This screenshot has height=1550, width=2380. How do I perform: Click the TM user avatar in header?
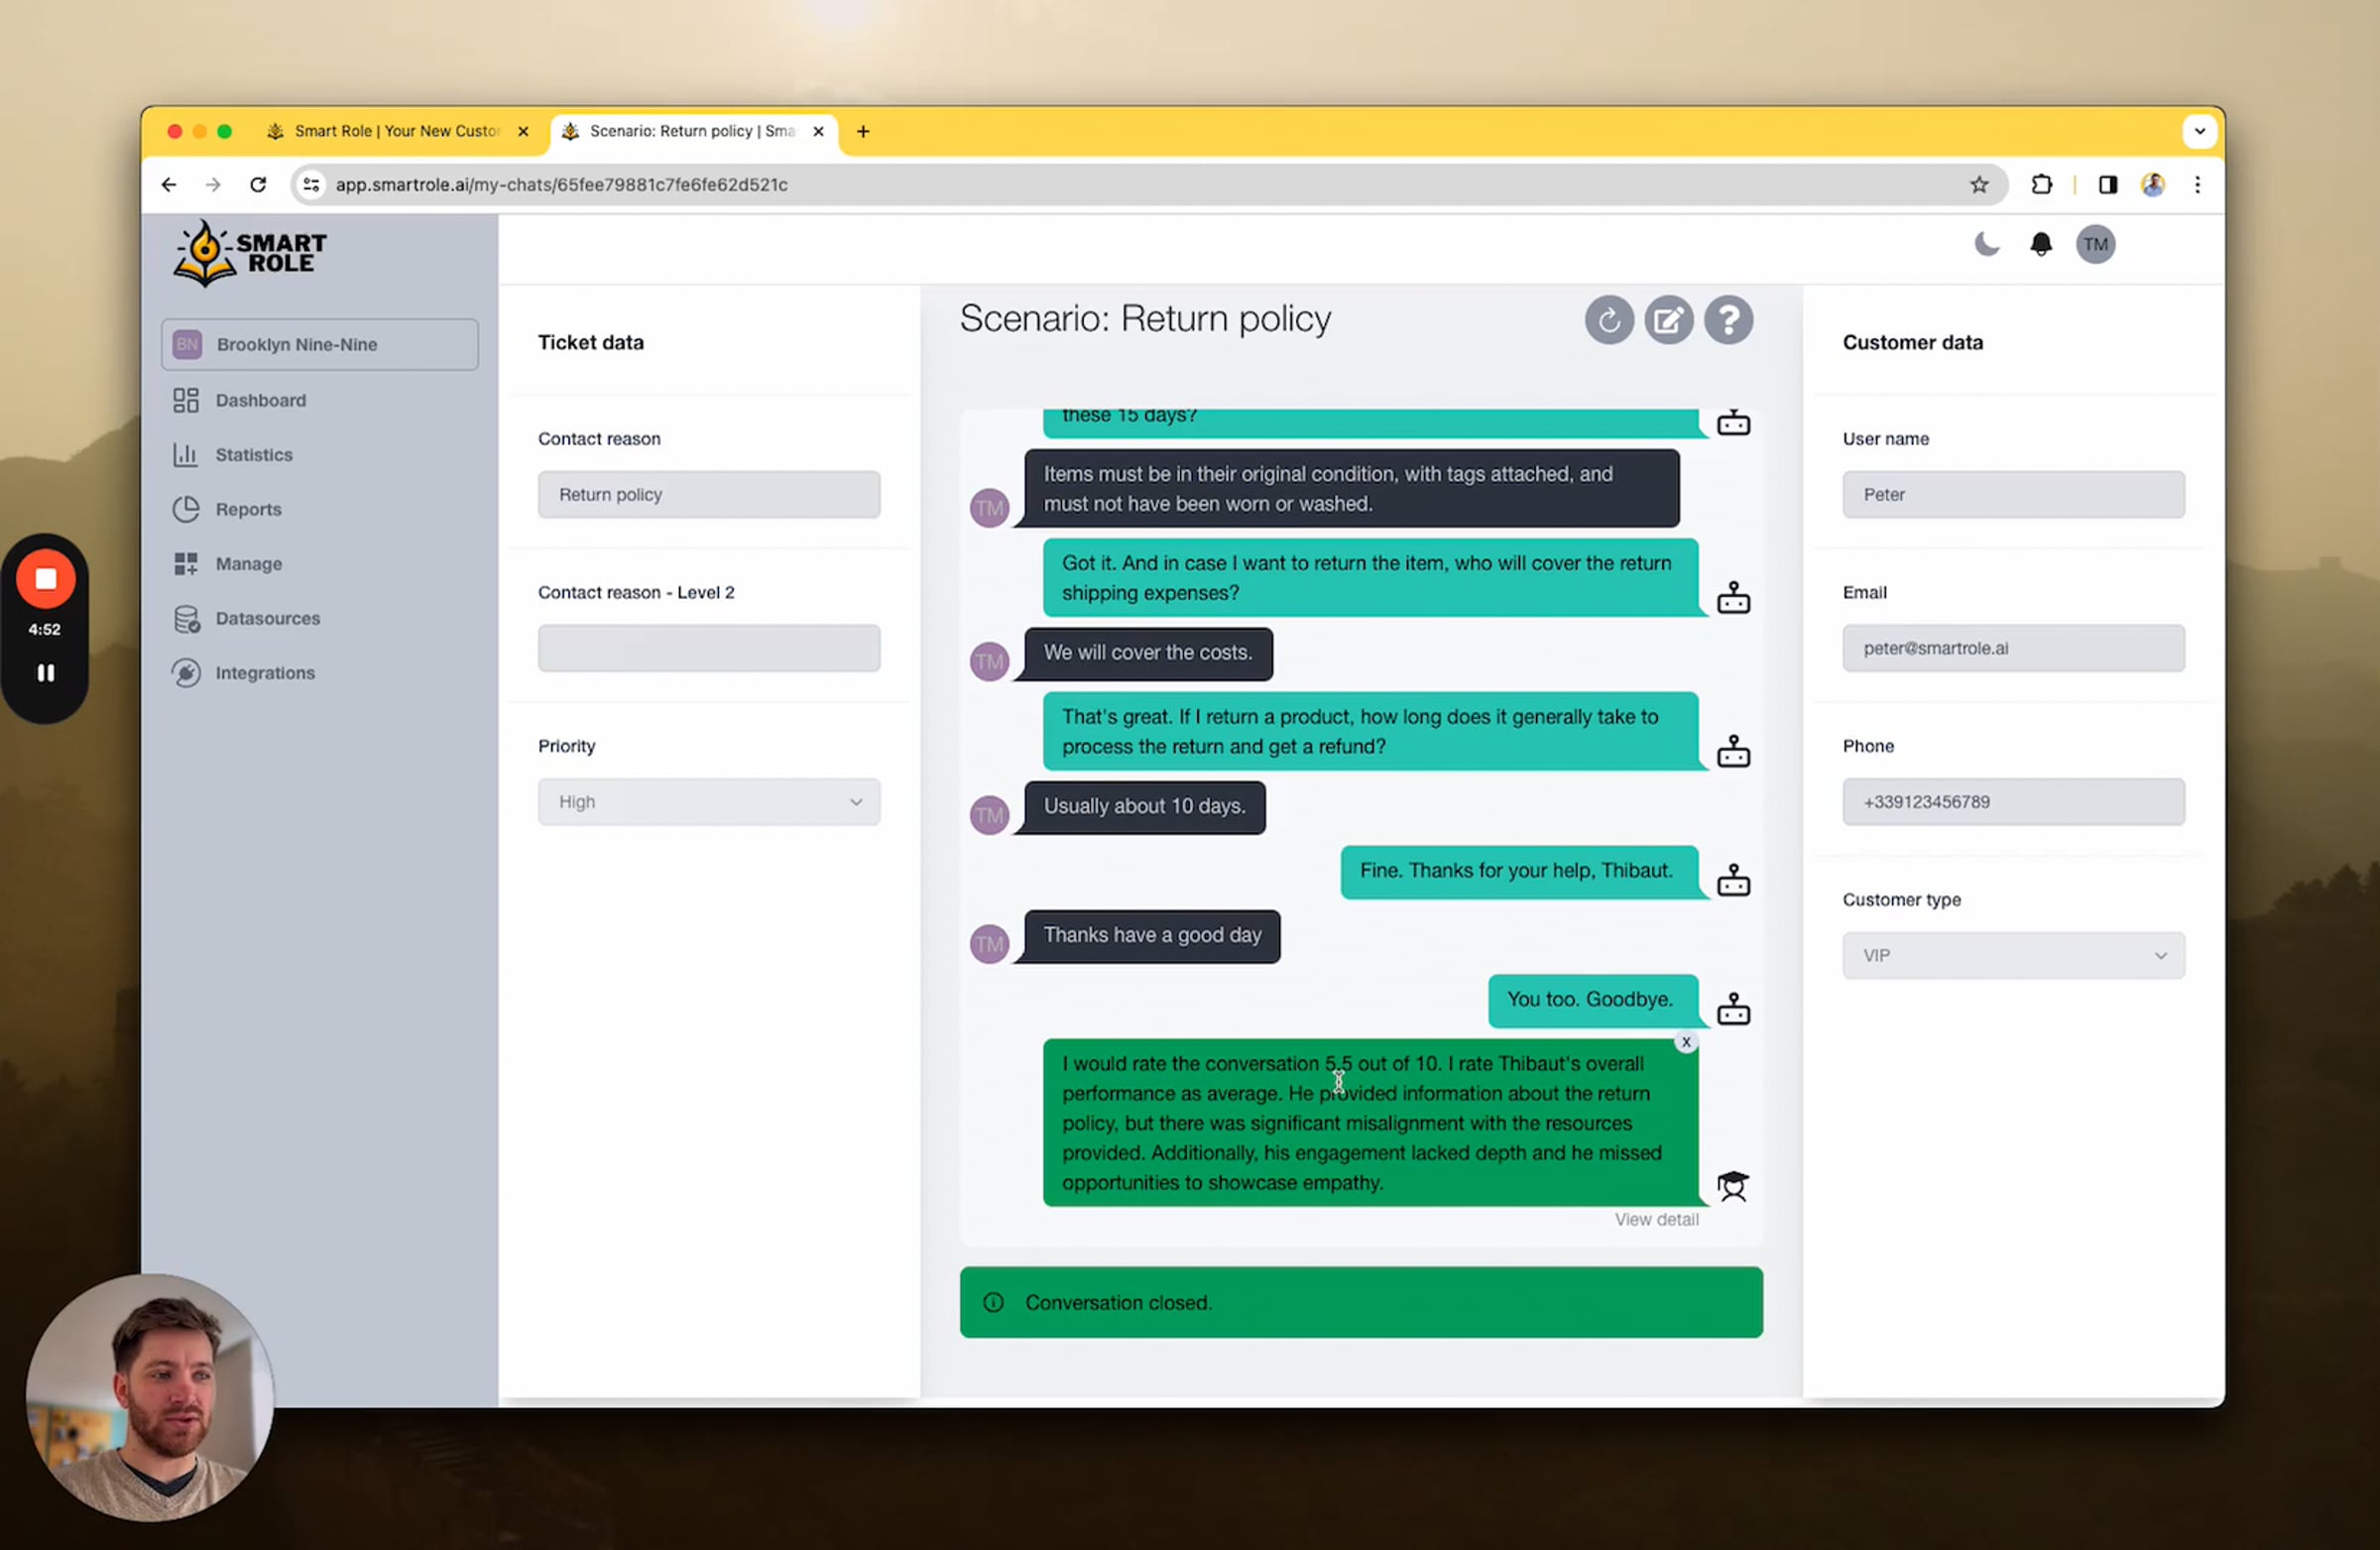coord(2095,244)
